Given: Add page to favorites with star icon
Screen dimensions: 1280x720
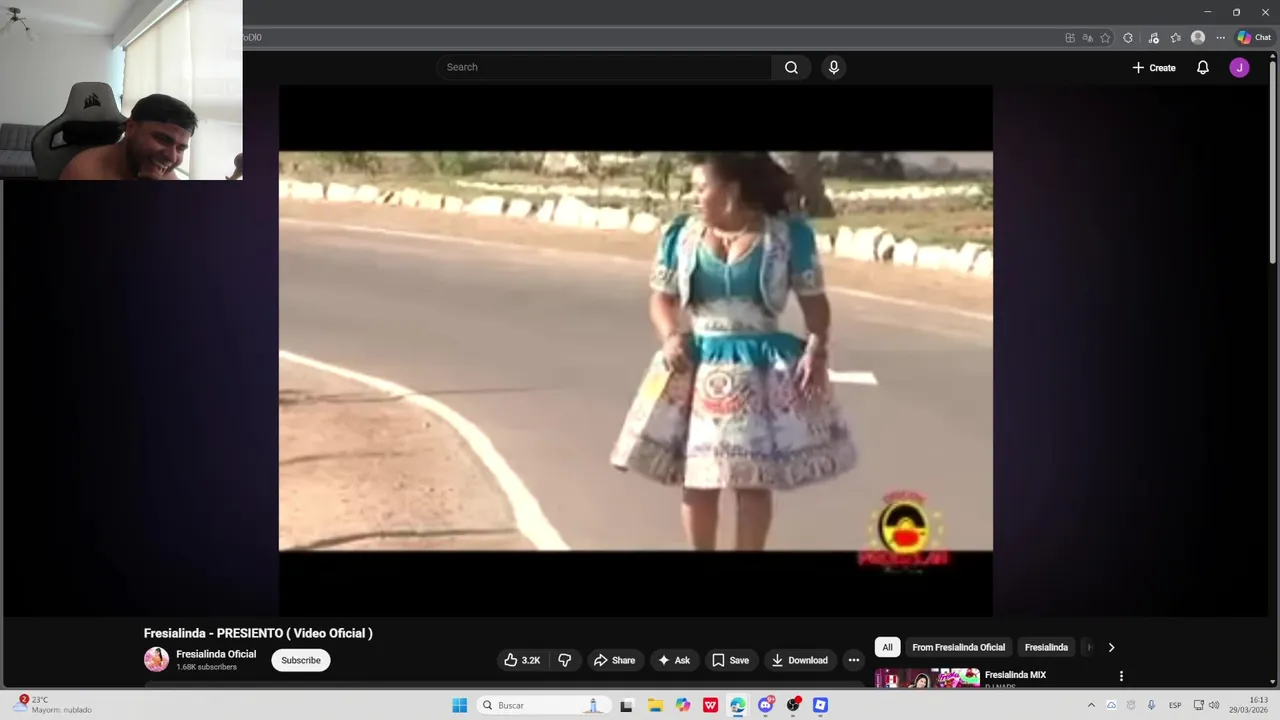Looking at the screenshot, I should 1105,38.
